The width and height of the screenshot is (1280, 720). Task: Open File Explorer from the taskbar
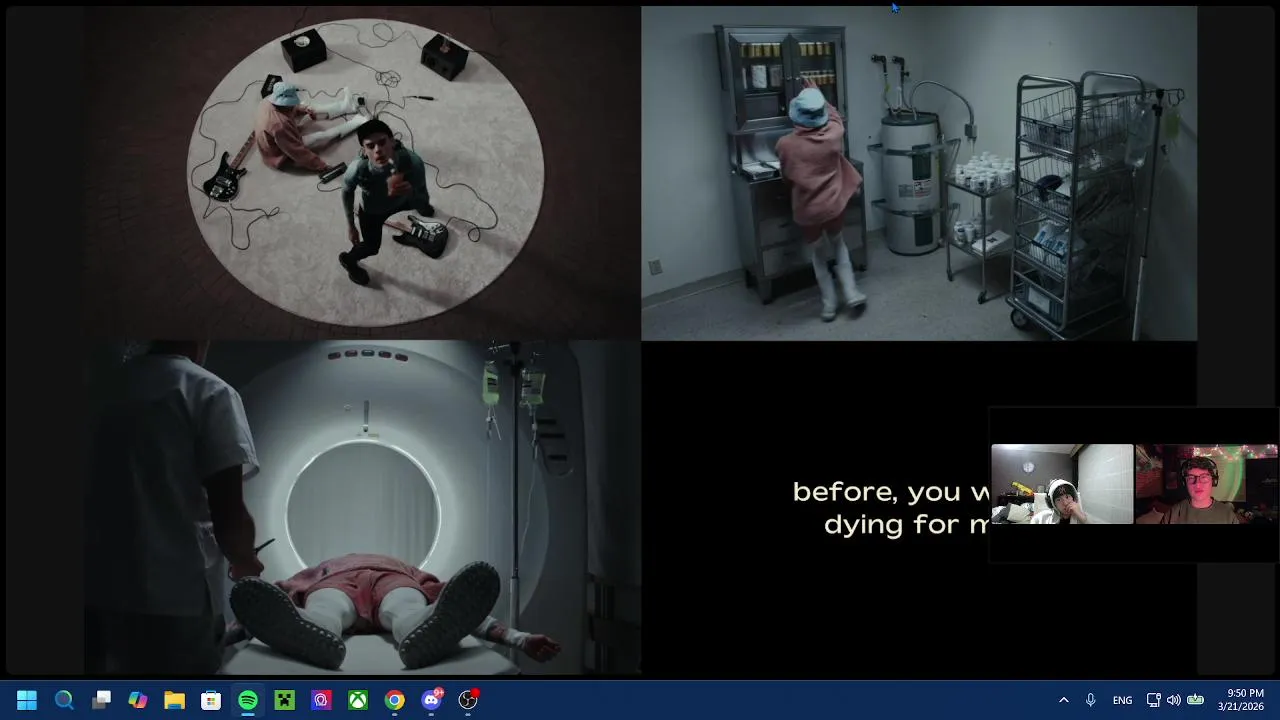[174, 700]
